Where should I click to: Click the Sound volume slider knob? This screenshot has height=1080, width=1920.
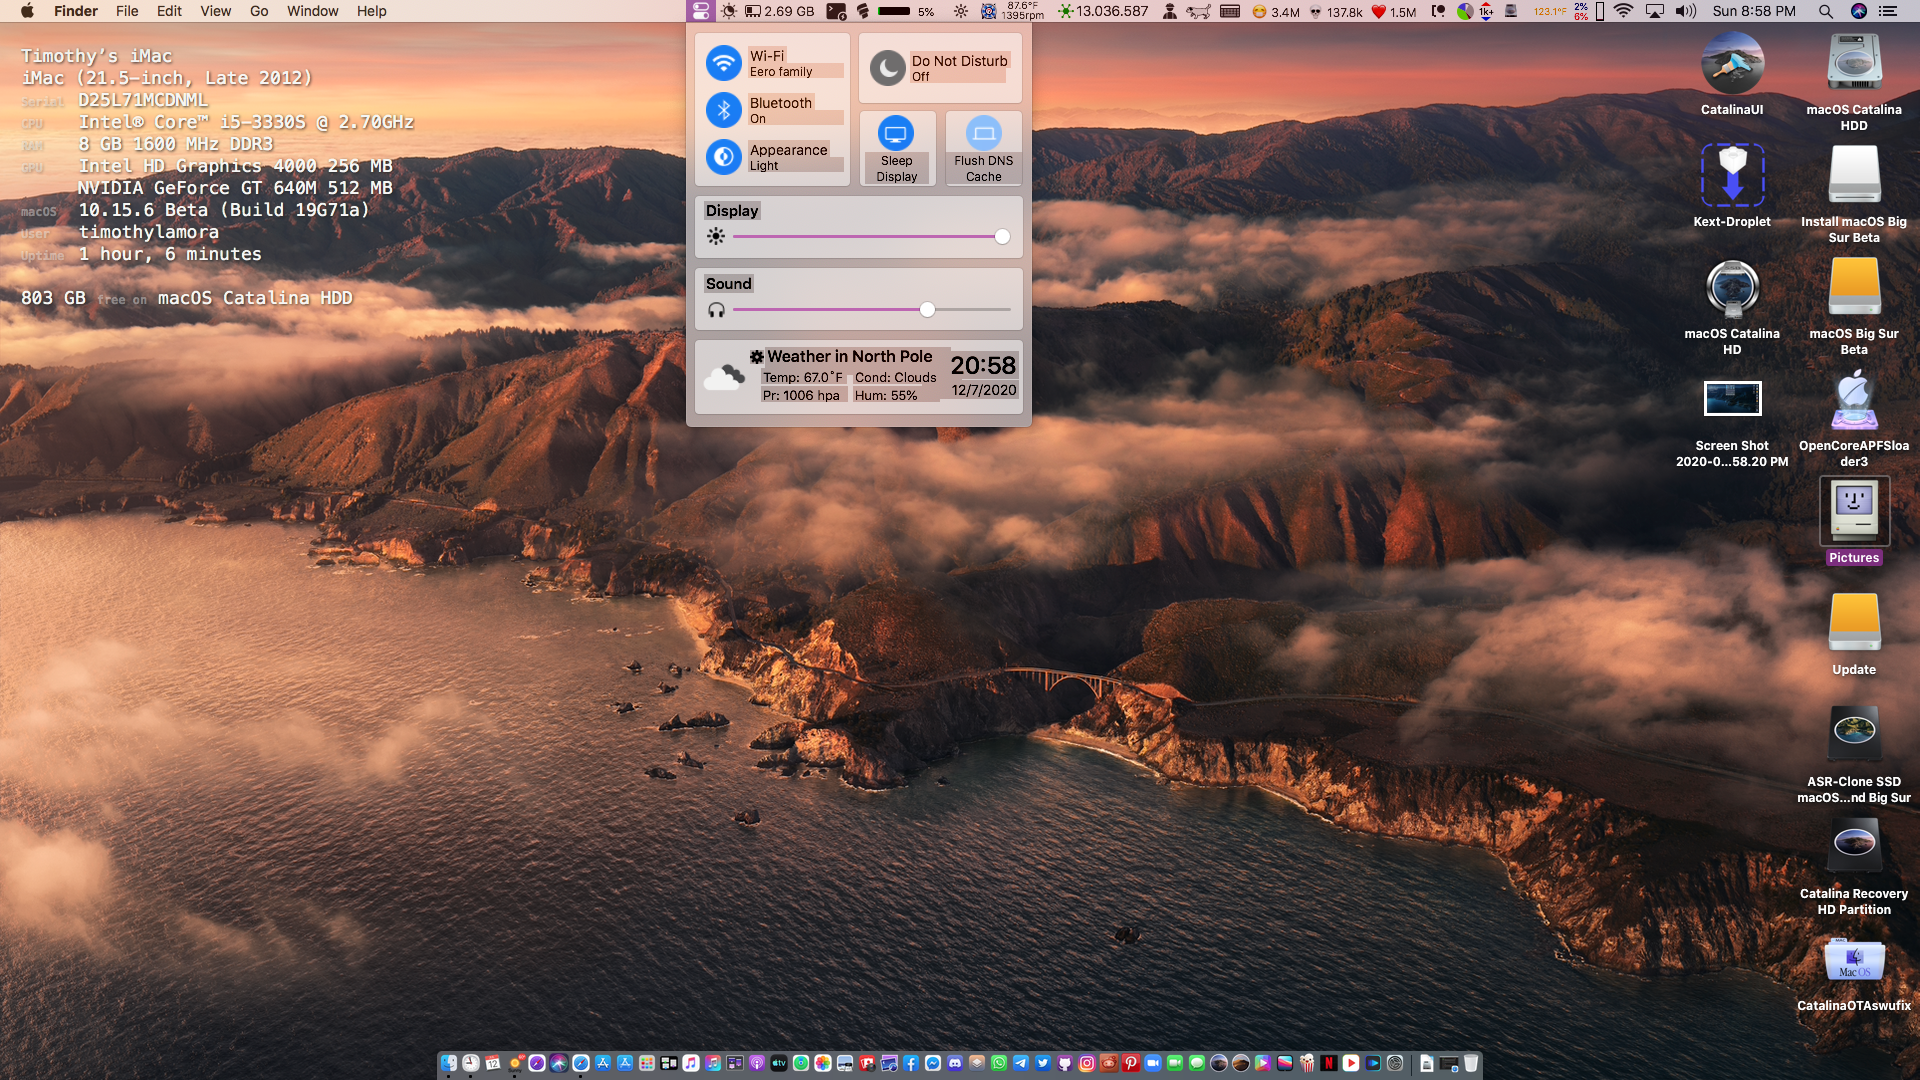tap(927, 310)
